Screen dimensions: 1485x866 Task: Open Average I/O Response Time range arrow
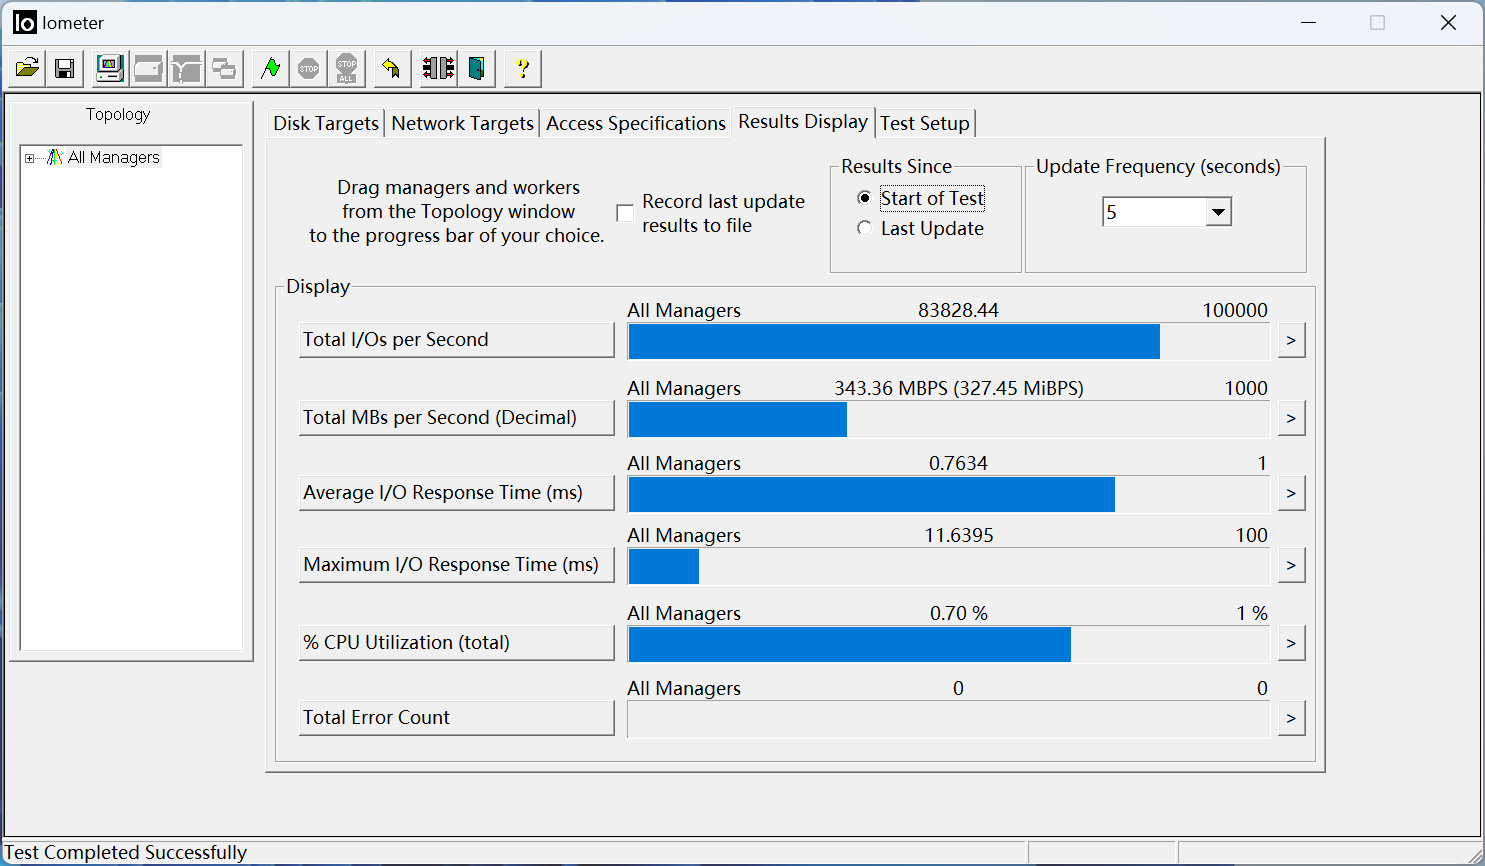(x=1291, y=493)
